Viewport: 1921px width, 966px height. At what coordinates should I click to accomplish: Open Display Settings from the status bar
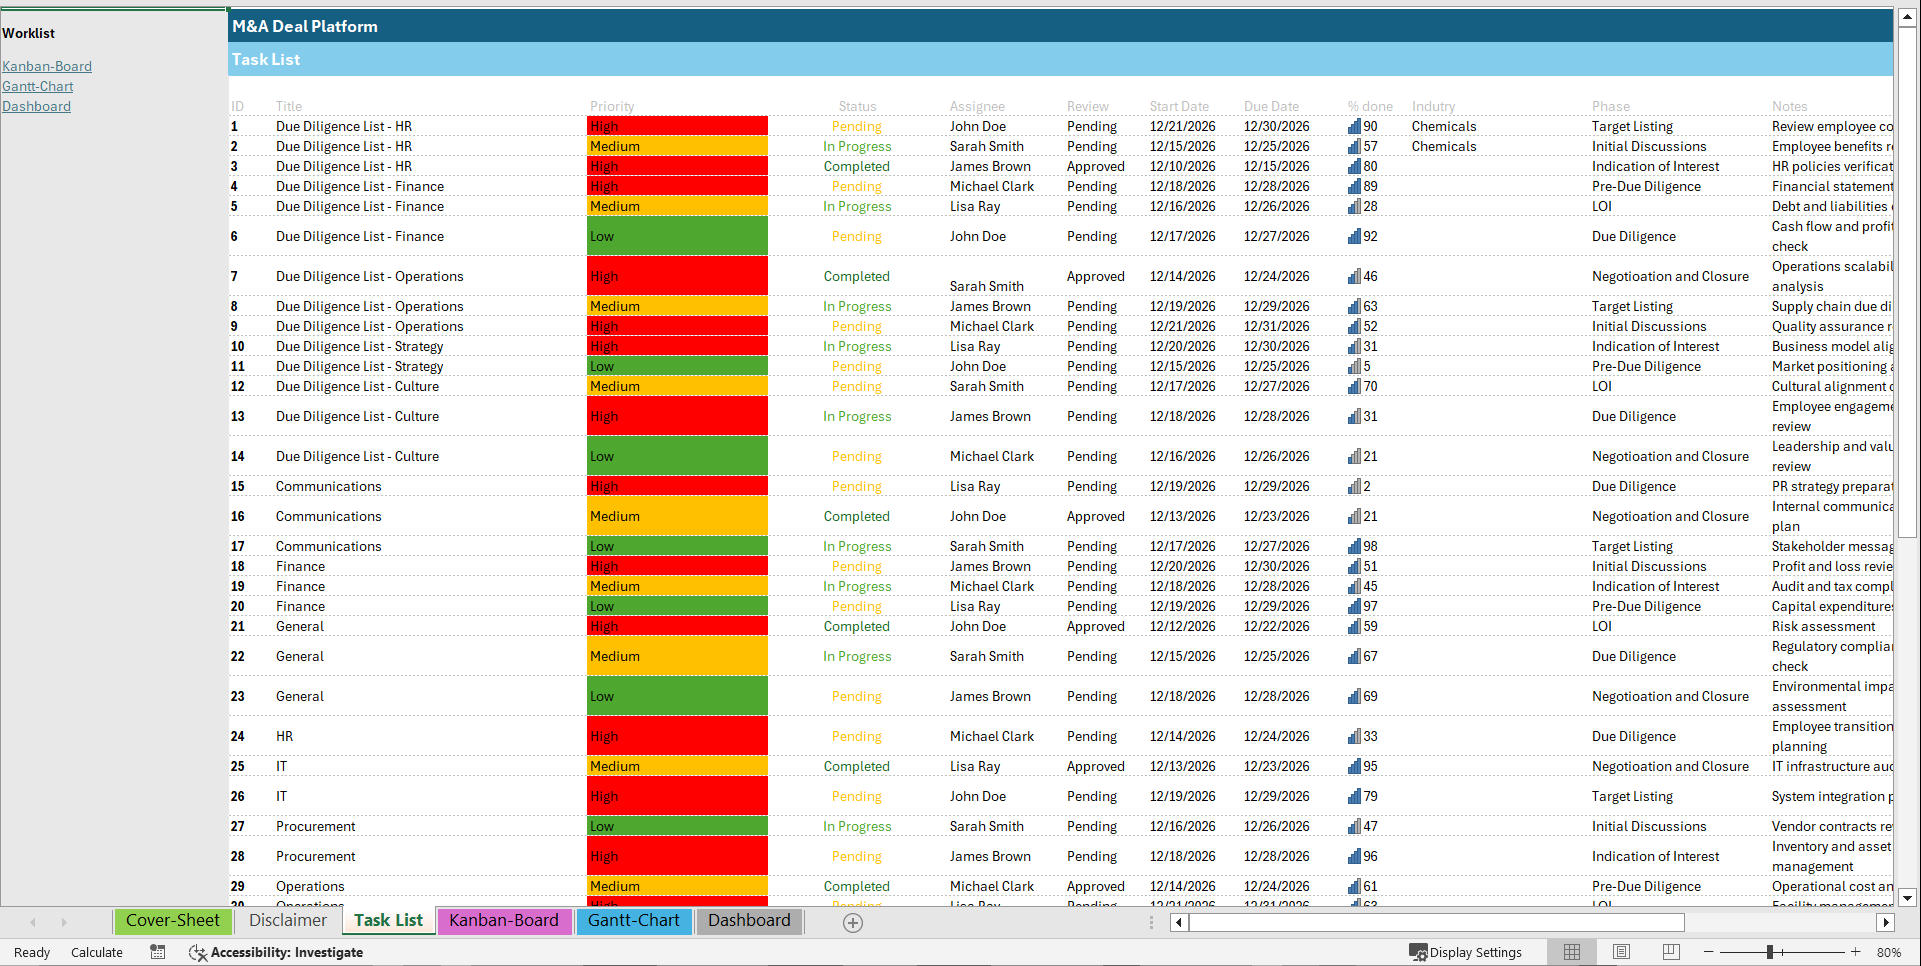click(1466, 952)
